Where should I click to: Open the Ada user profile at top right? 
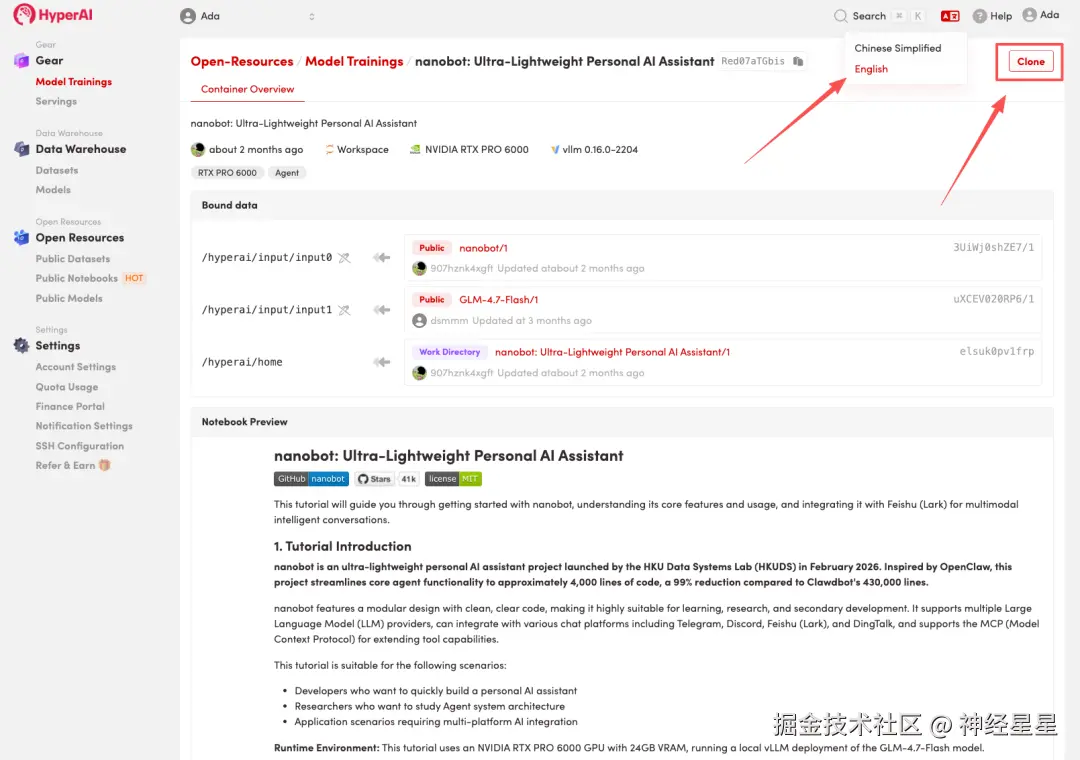click(x=1041, y=14)
